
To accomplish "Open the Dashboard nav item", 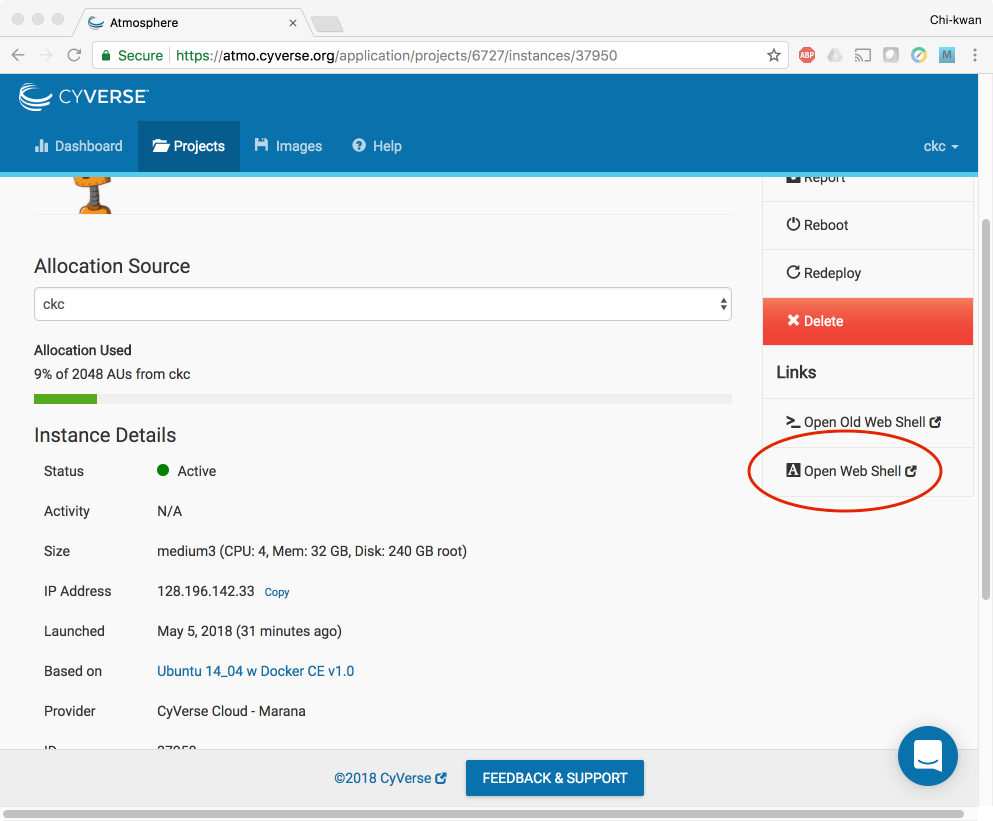I will (x=79, y=146).
